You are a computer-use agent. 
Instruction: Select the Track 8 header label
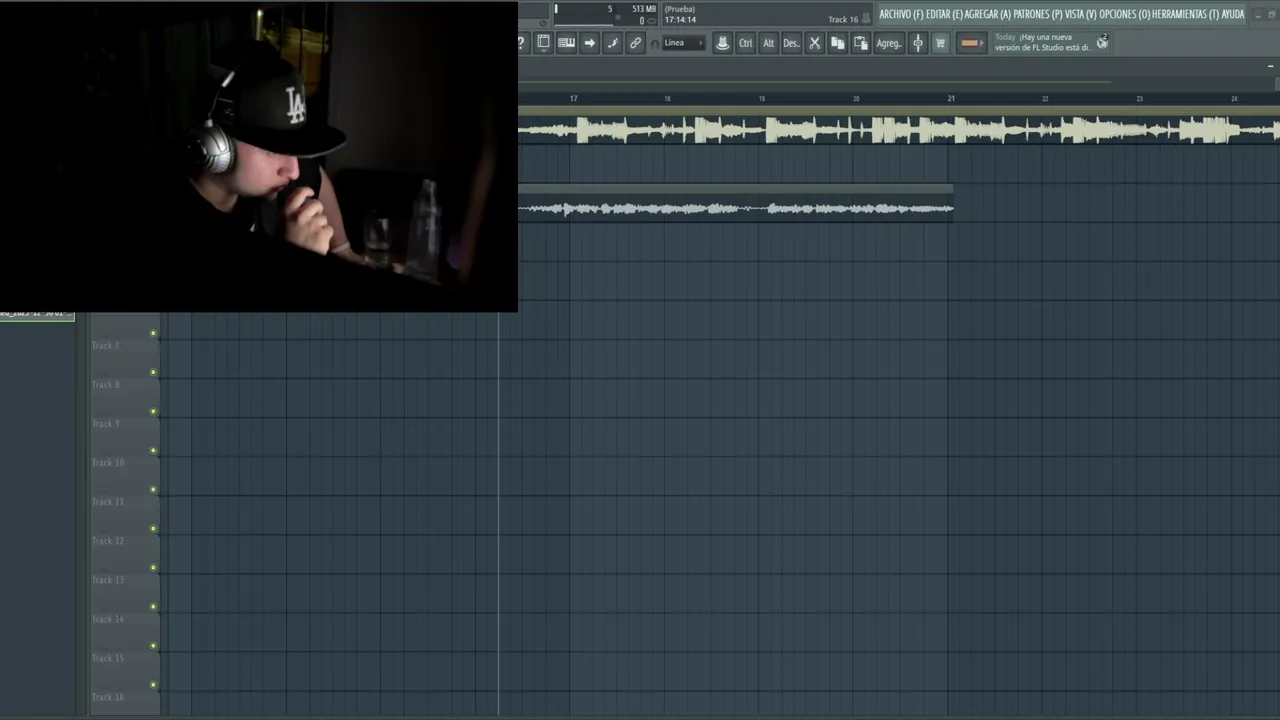(x=106, y=385)
